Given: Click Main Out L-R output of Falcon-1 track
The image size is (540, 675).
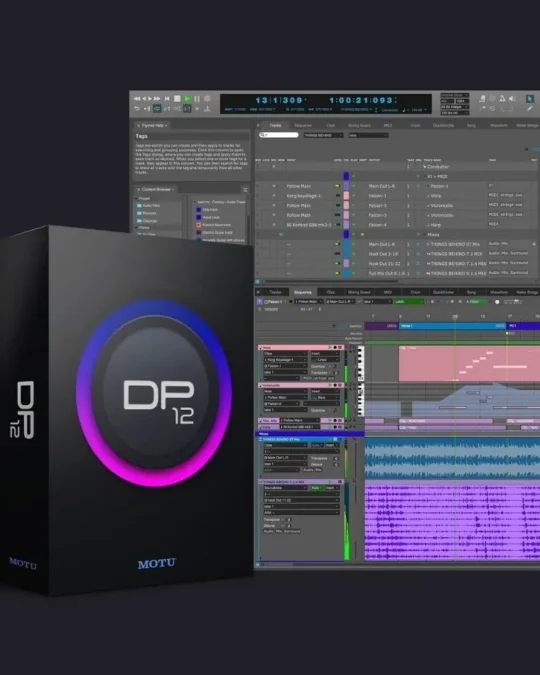Looking at the screenshot, I should pyautogui.click(x=382, y=186).
